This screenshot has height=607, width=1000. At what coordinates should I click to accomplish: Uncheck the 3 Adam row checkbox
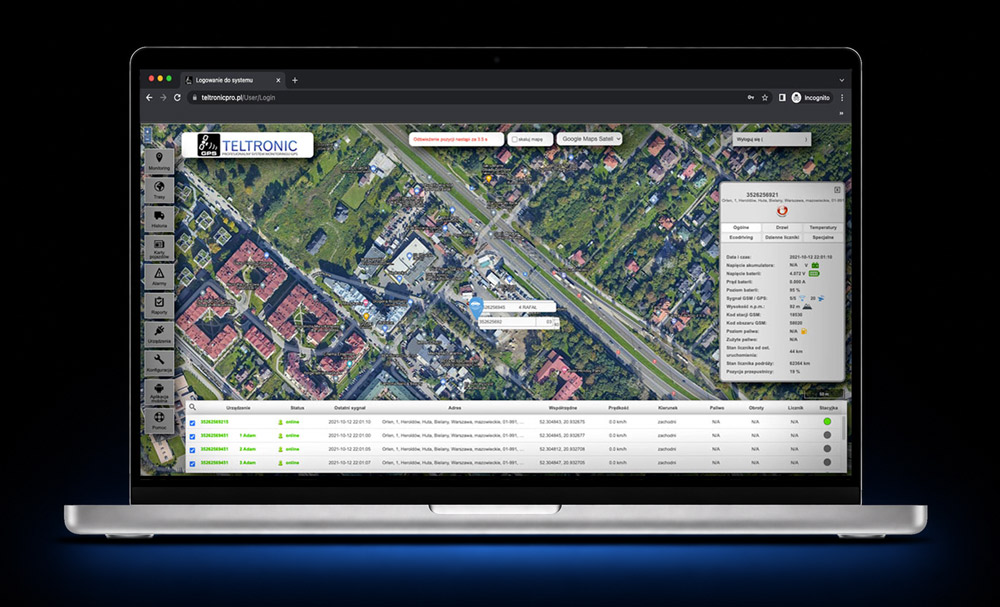[x=193, y=464]
